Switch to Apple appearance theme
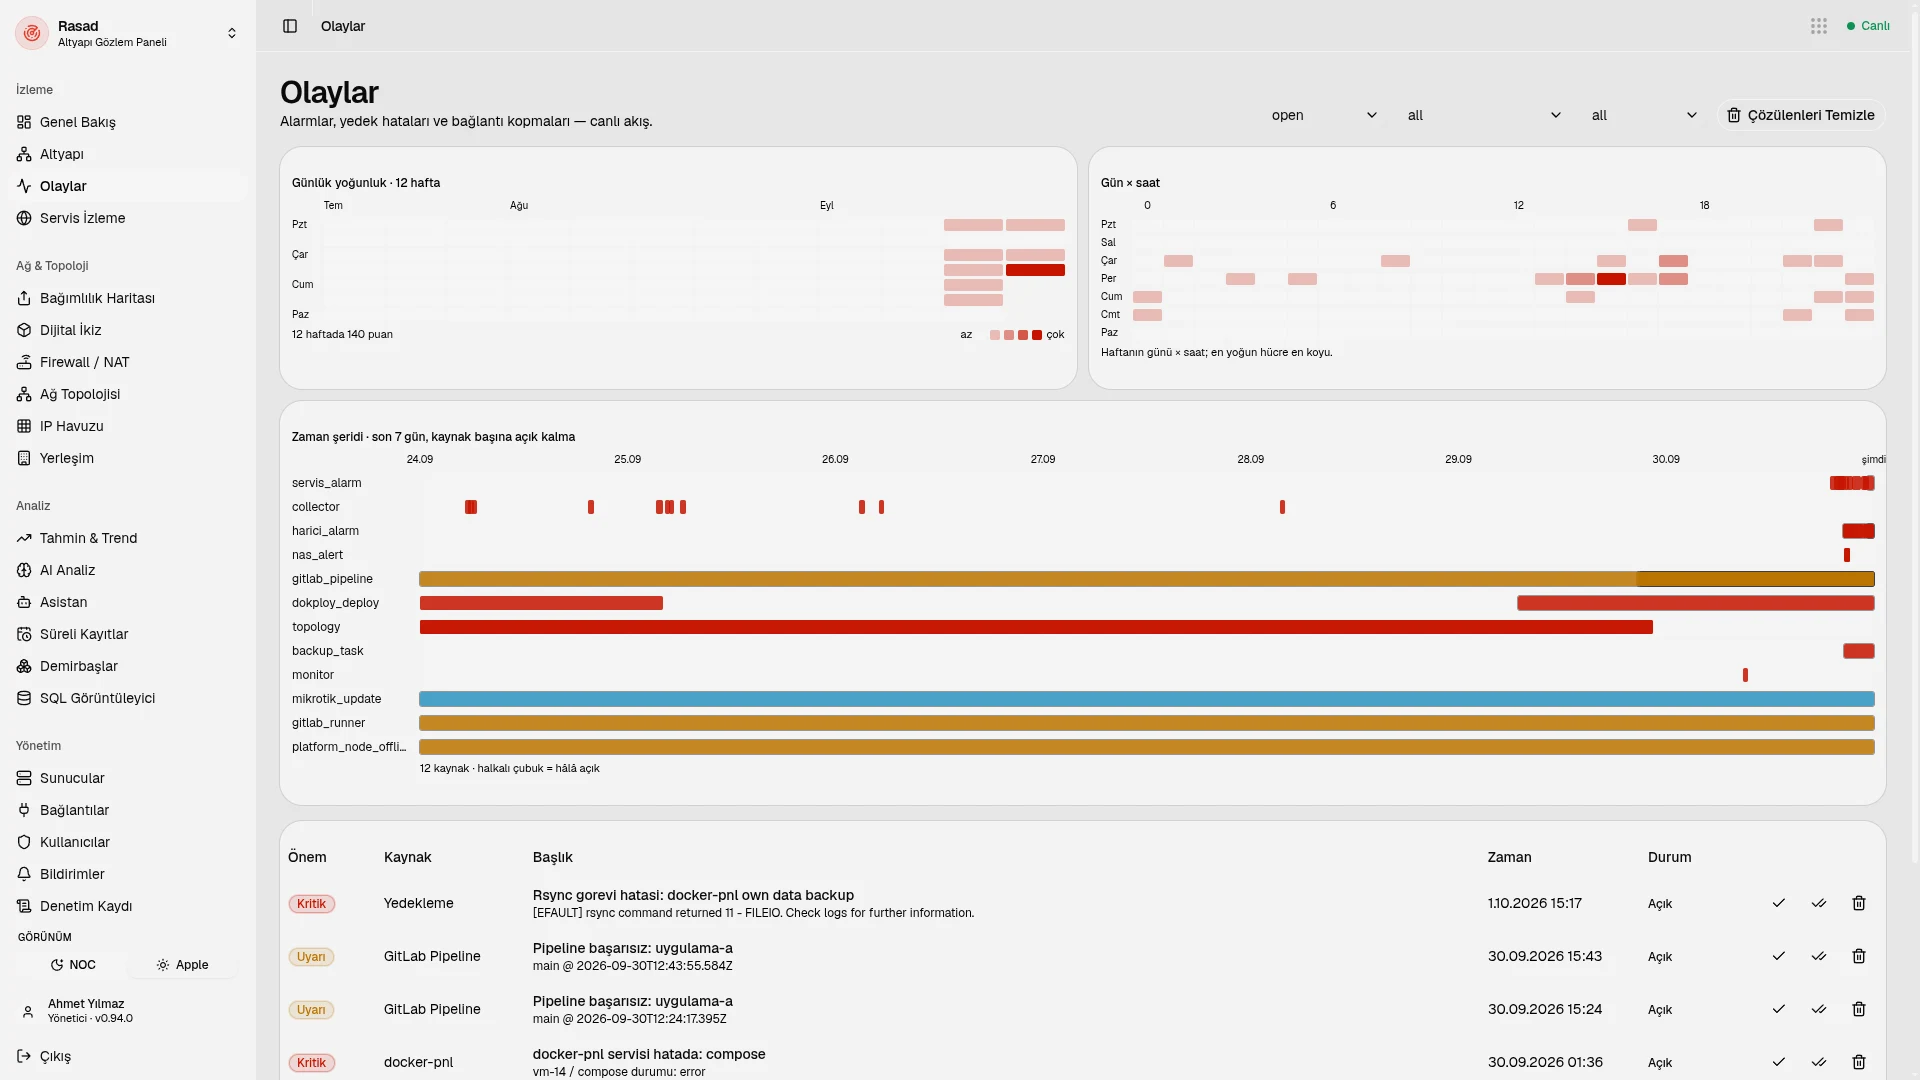 pyautogui.click(x=183, y=965)
